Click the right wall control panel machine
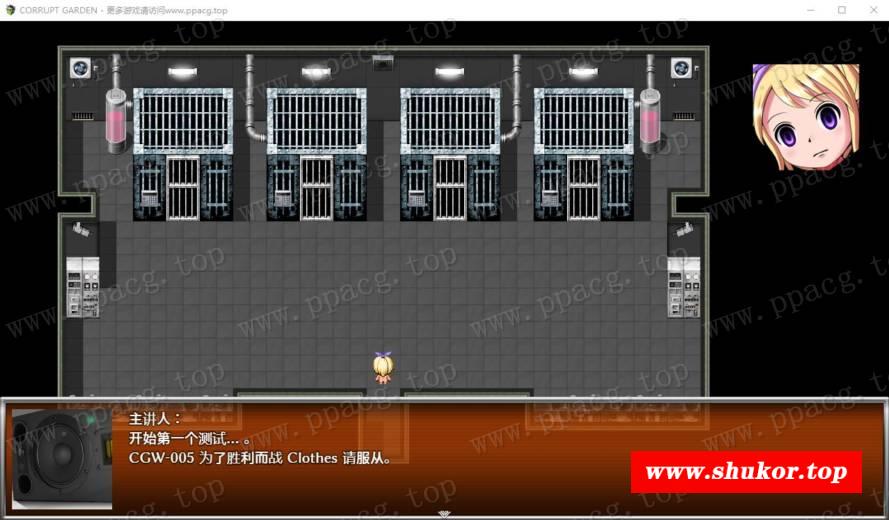 tap(683, 288)
